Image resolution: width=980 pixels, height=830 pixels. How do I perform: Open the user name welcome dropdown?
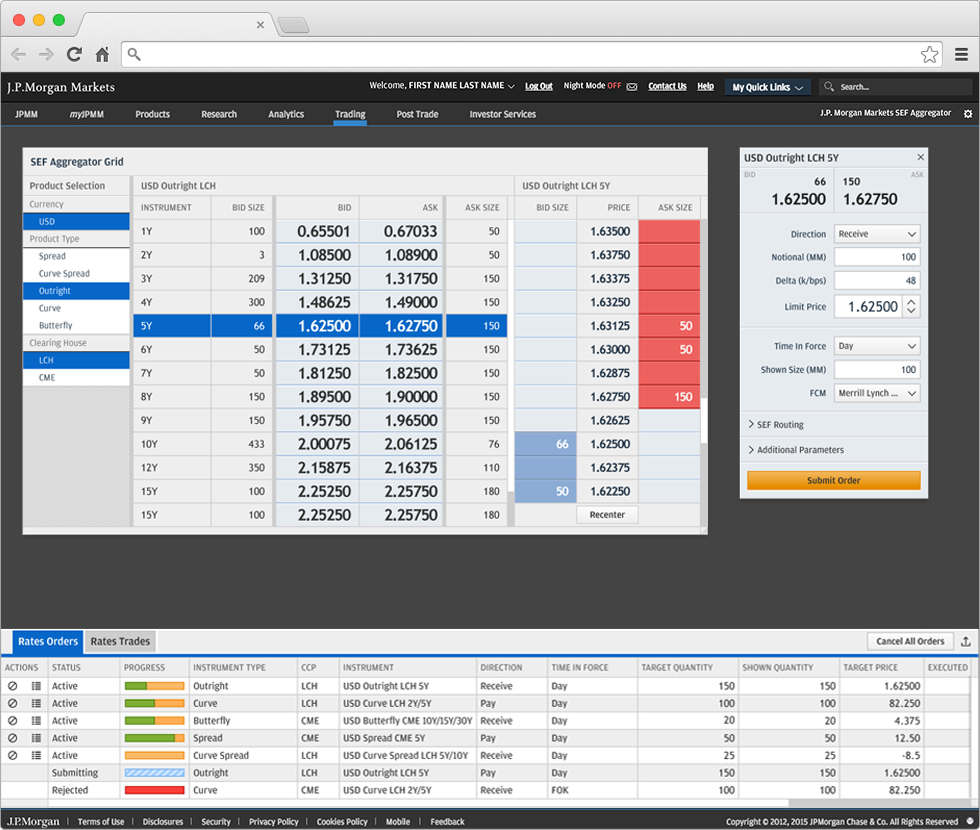coord(442,86)
